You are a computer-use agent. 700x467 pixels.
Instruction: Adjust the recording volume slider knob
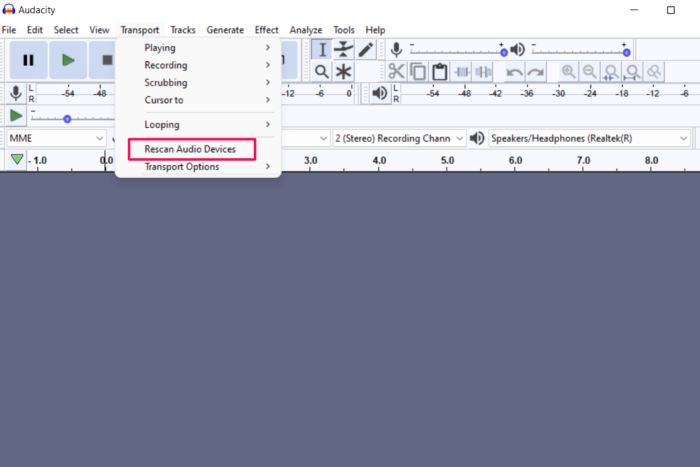click(504, 53)
